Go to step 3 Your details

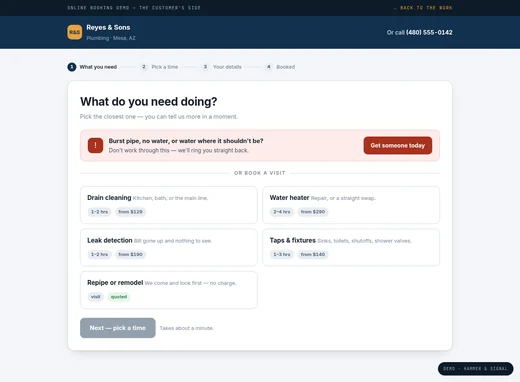(x=222, y=67)
